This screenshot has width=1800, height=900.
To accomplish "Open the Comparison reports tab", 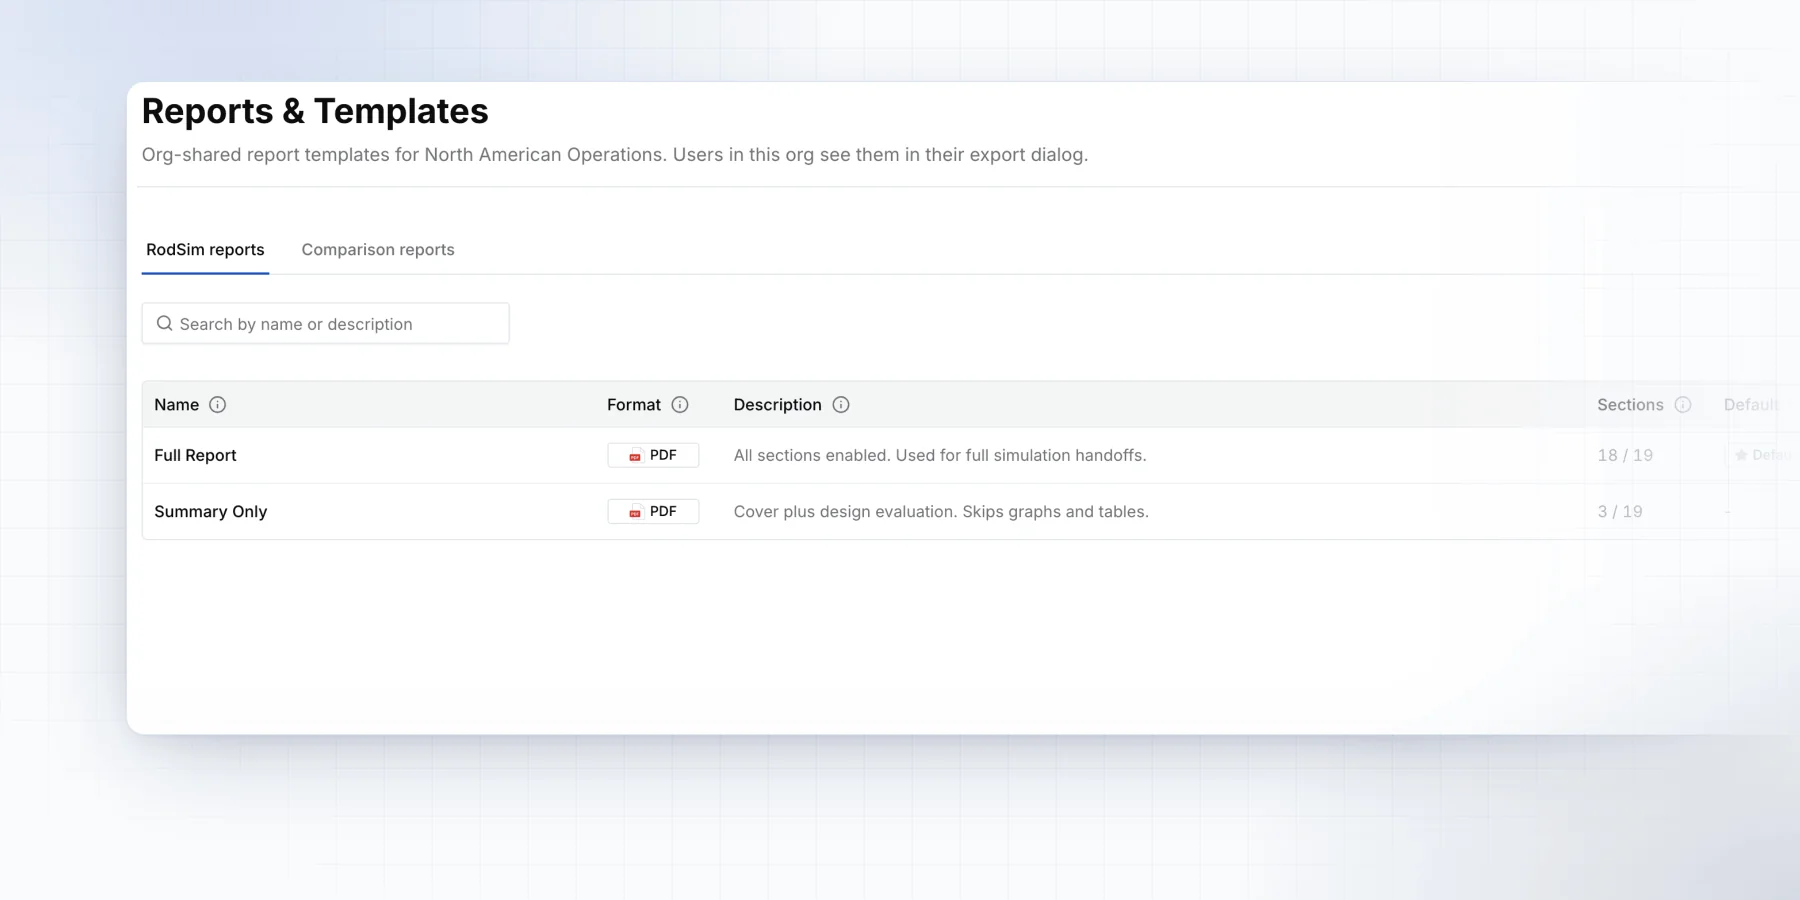I will (378, 250).
